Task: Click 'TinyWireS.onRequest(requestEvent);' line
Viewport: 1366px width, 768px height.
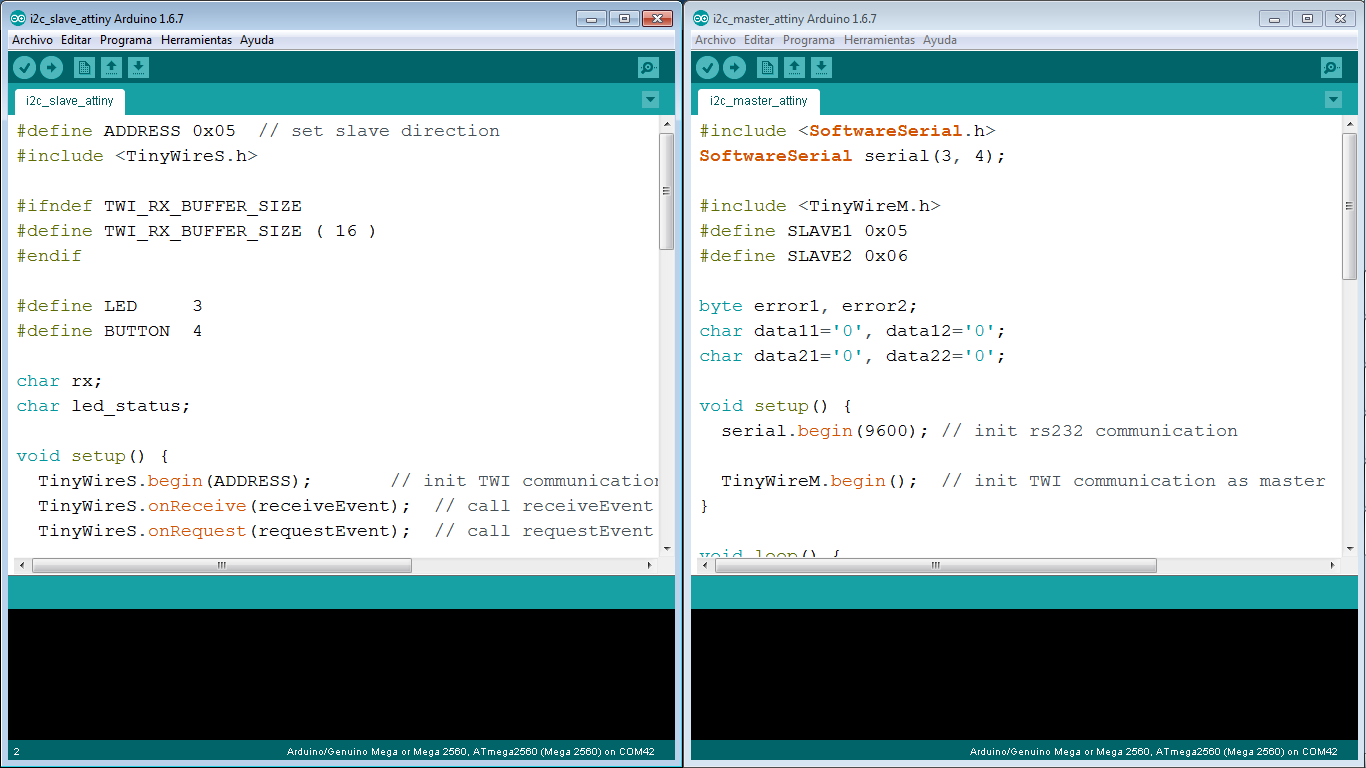Action: click(x=224, y=531)
